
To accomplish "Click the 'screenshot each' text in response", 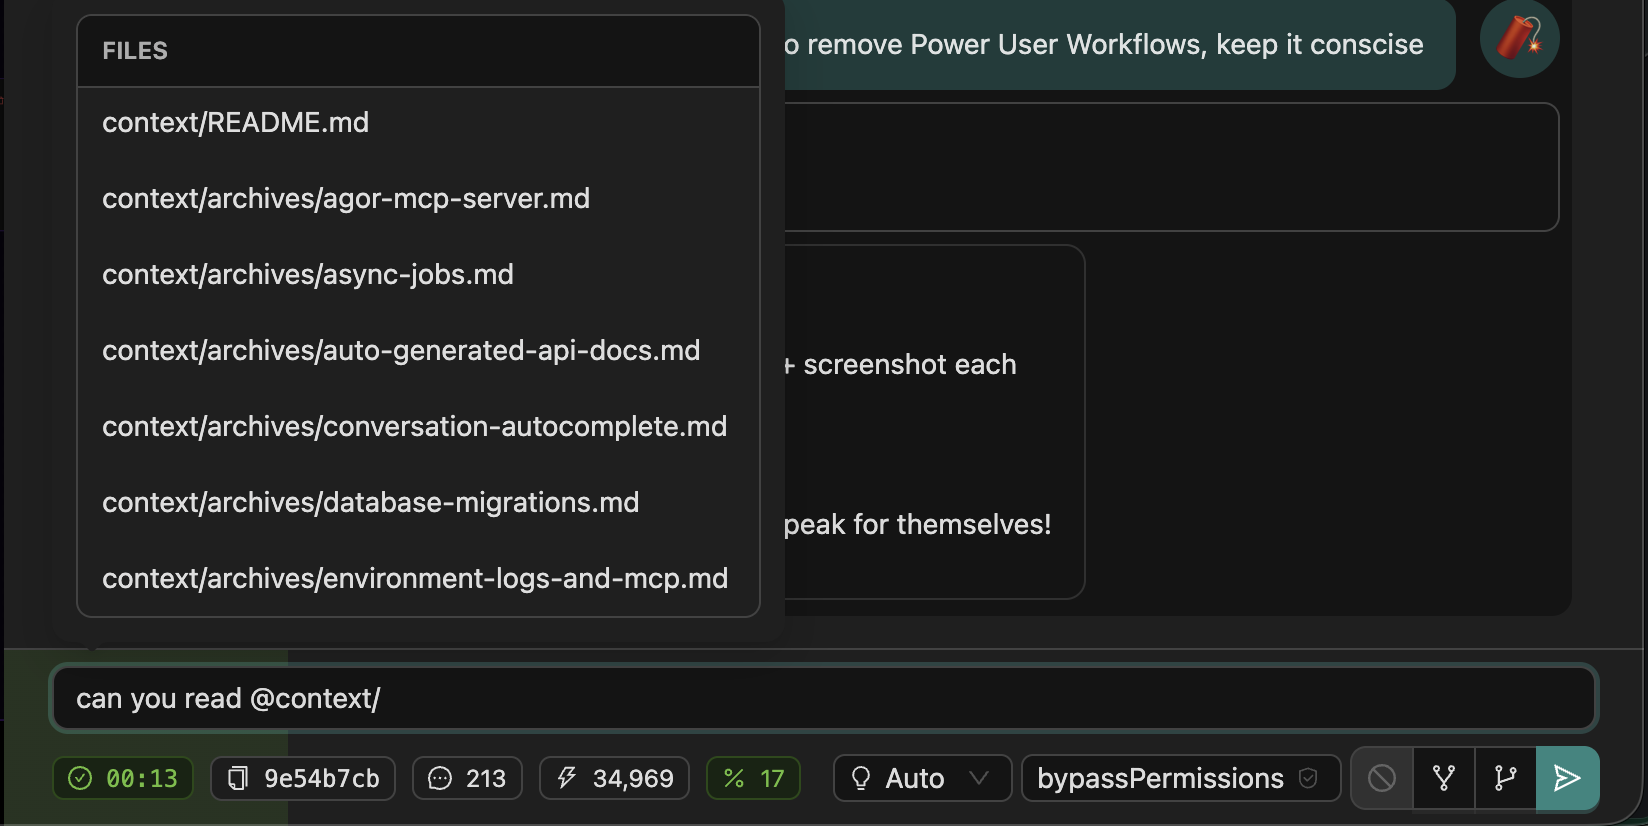I will click(910, 365).
